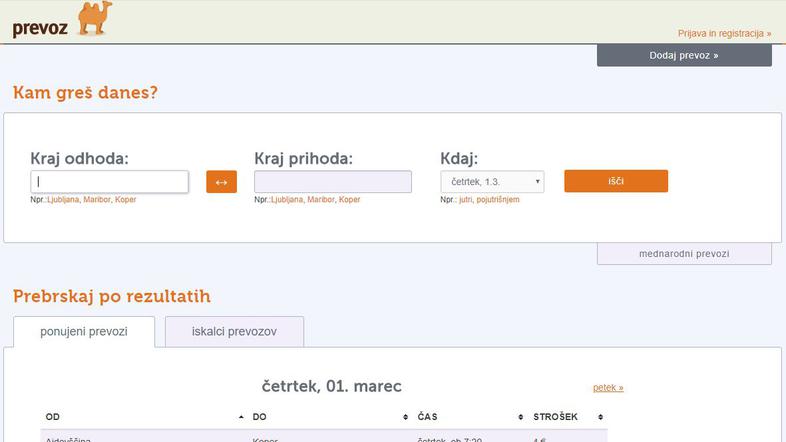786x442 pixels.
Task: Sort table by STROŠEK column
Action: pyautogui.click(x=567, y=417)
